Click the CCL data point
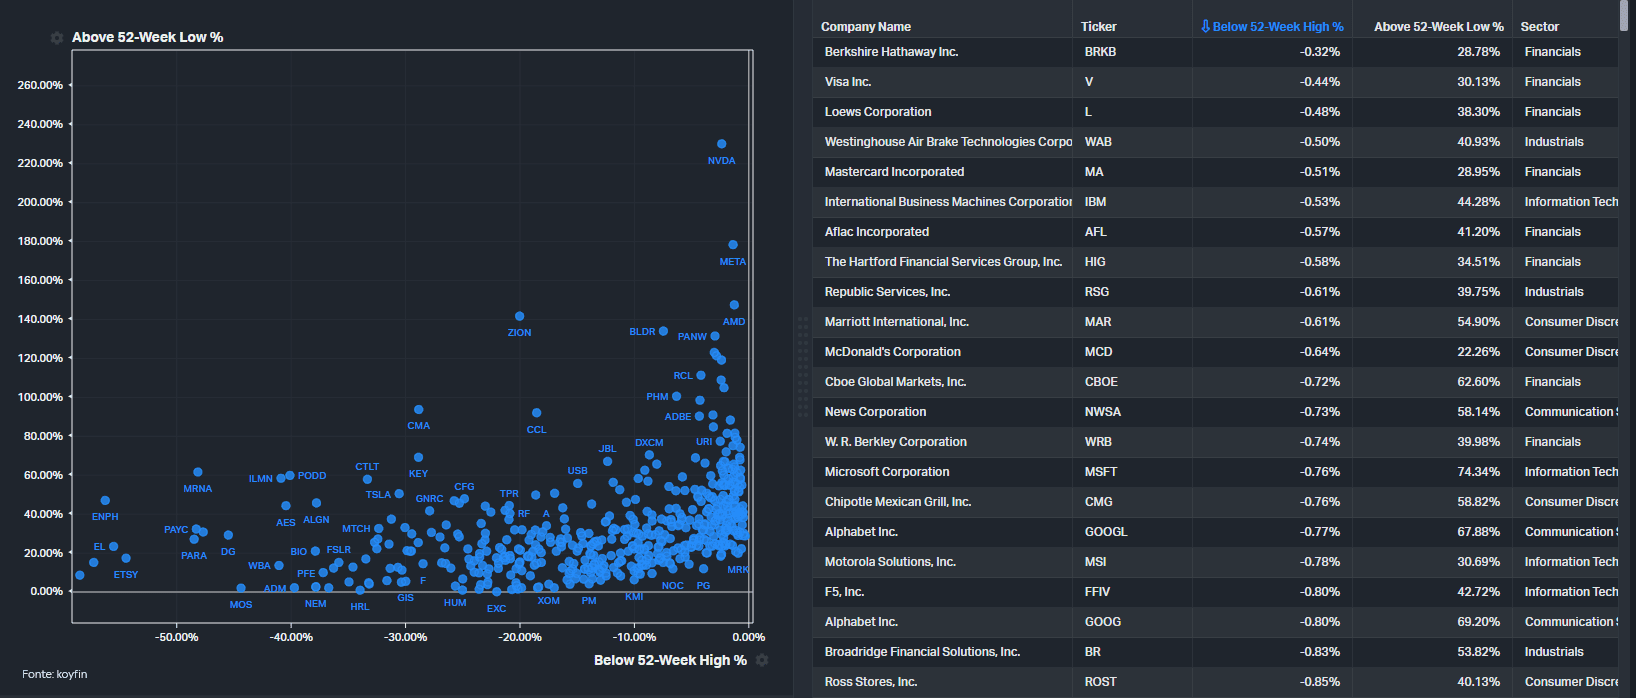The height and width of the screenshot is (698, 1636). (x=537, y=413)
